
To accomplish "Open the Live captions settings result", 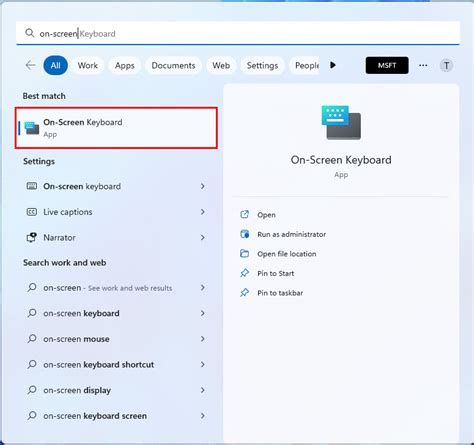I will (x=116, y=212).
